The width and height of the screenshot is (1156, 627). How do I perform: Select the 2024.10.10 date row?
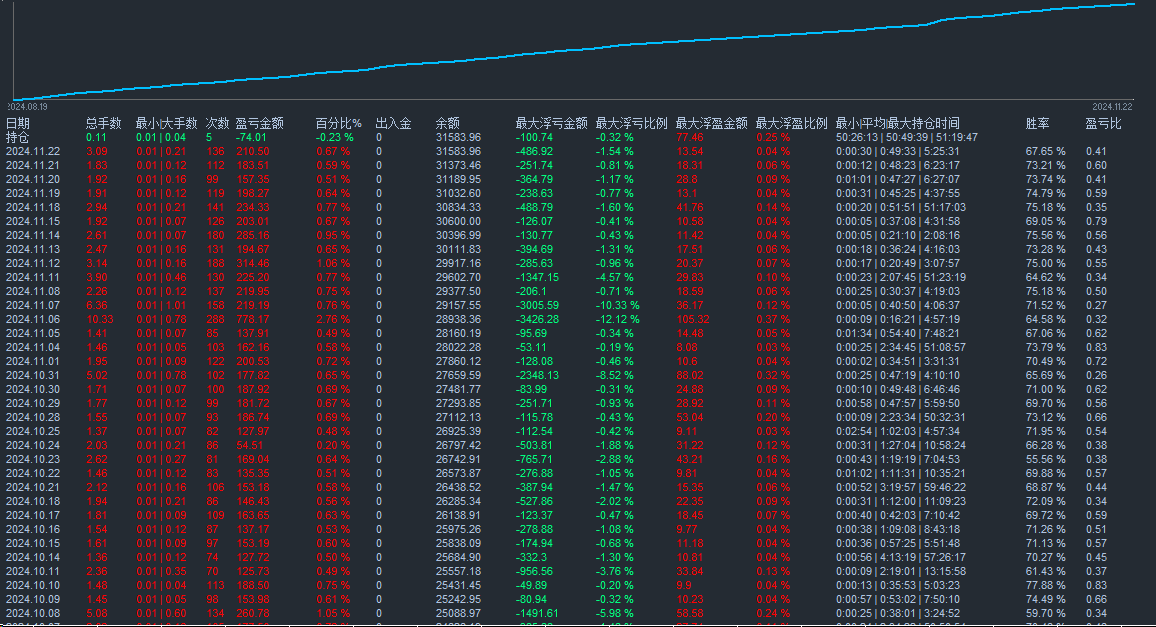coord(33,586)
